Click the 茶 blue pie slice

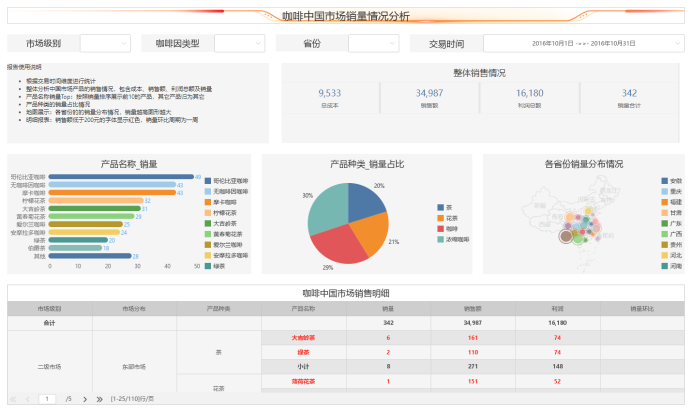pyautogui.click(x=366, y=198)
